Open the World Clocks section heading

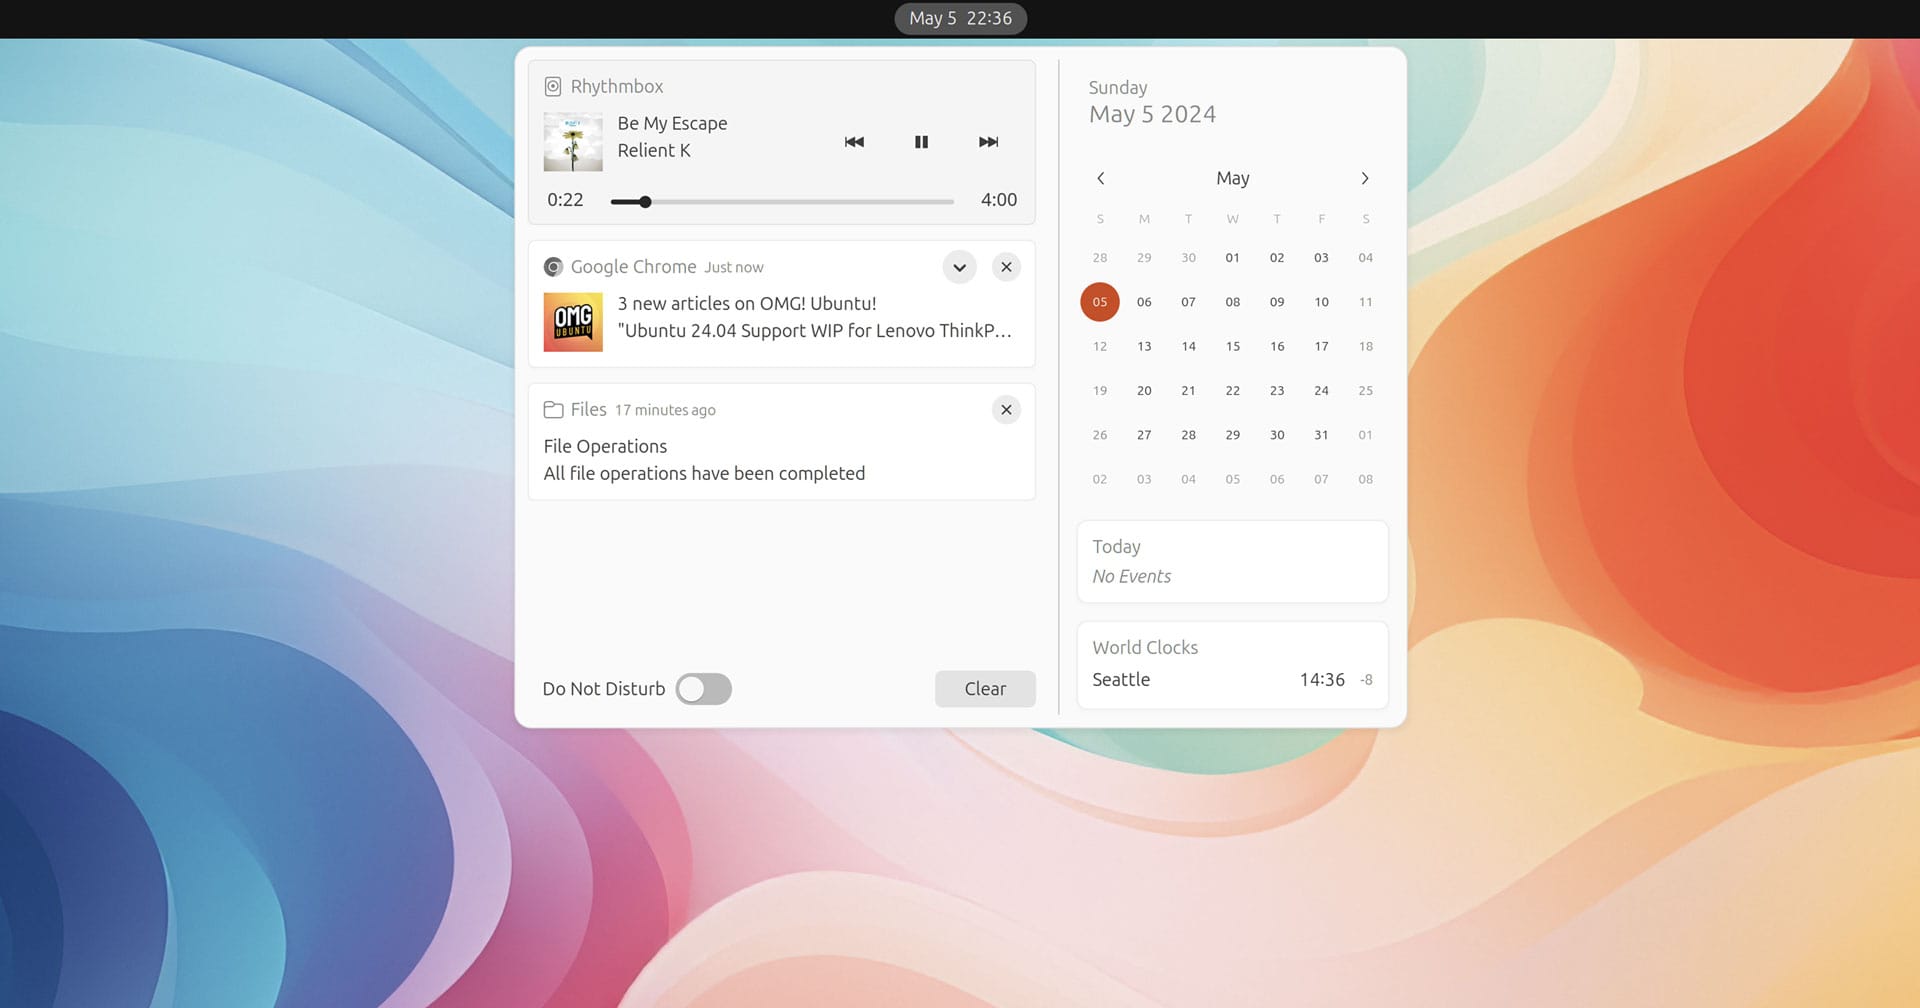click(x=1145, y=648)
